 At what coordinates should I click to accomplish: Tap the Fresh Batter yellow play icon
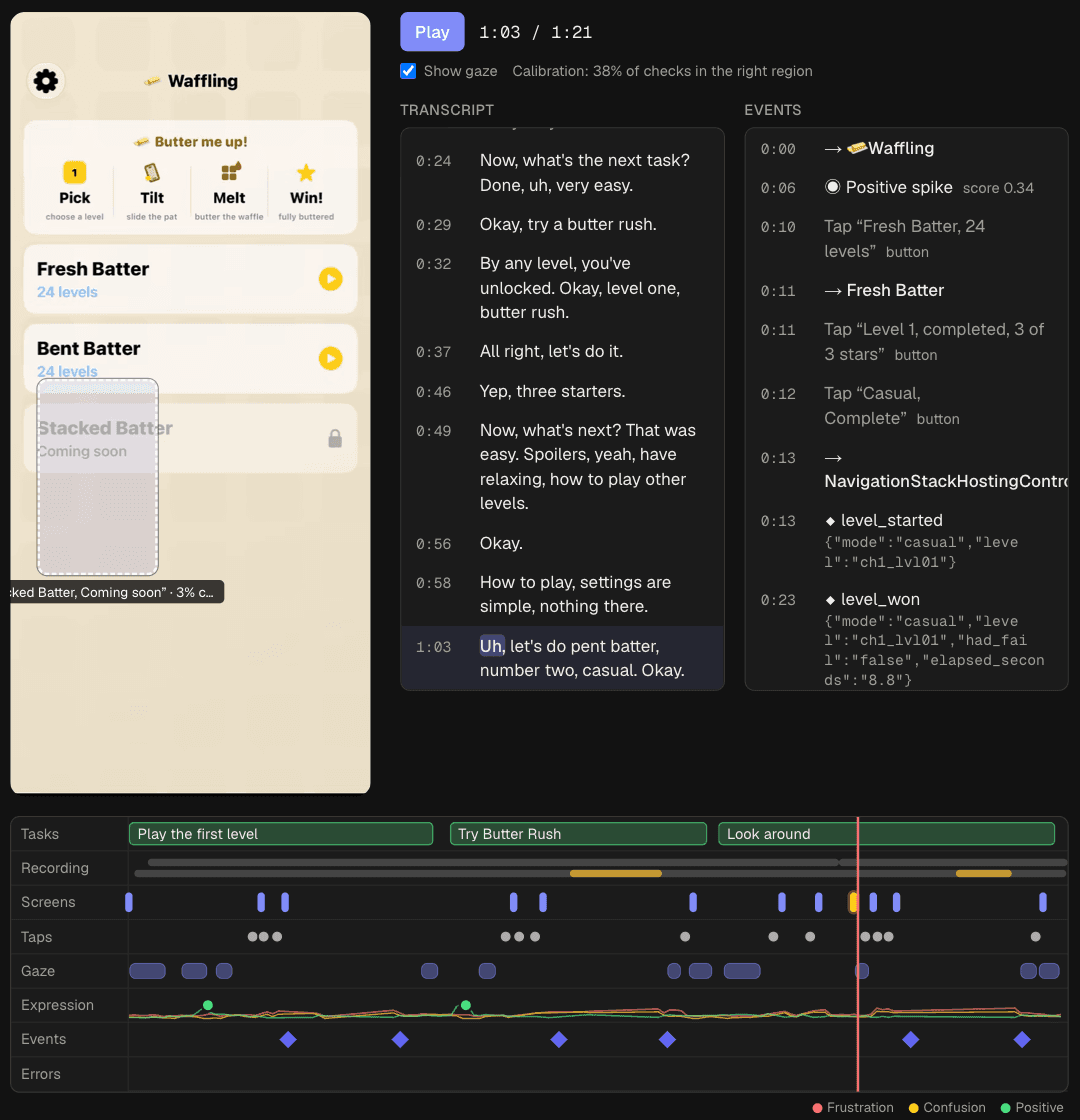pos(330,279)
